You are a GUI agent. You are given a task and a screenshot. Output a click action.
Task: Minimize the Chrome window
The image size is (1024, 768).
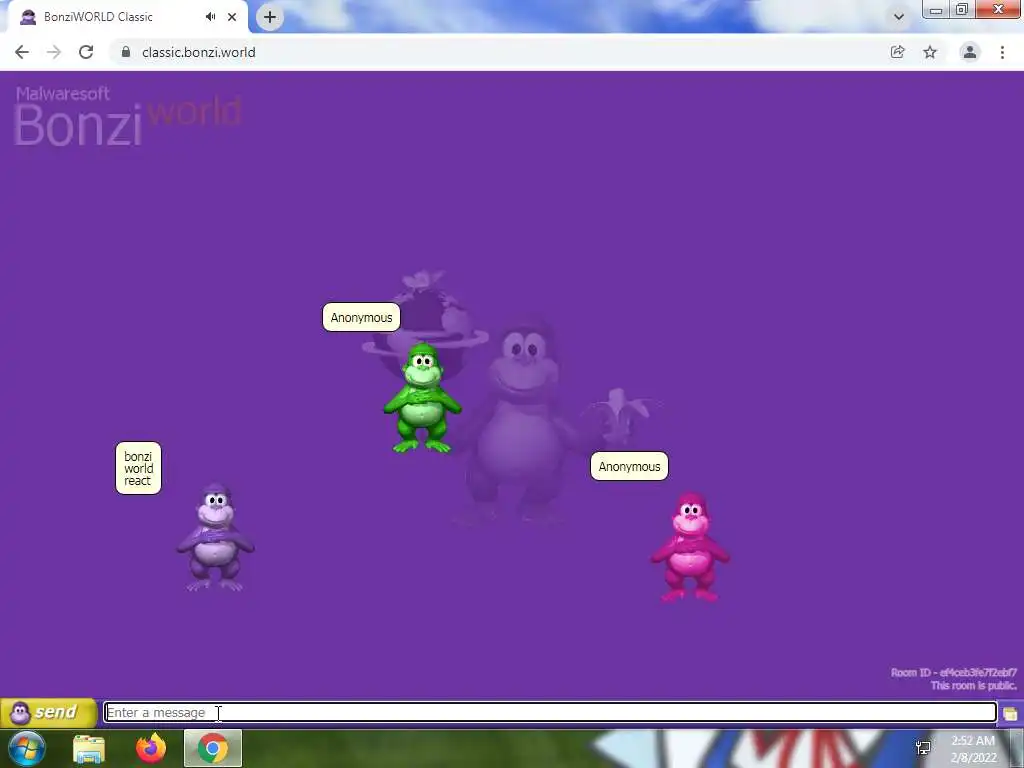coord(936,10)
